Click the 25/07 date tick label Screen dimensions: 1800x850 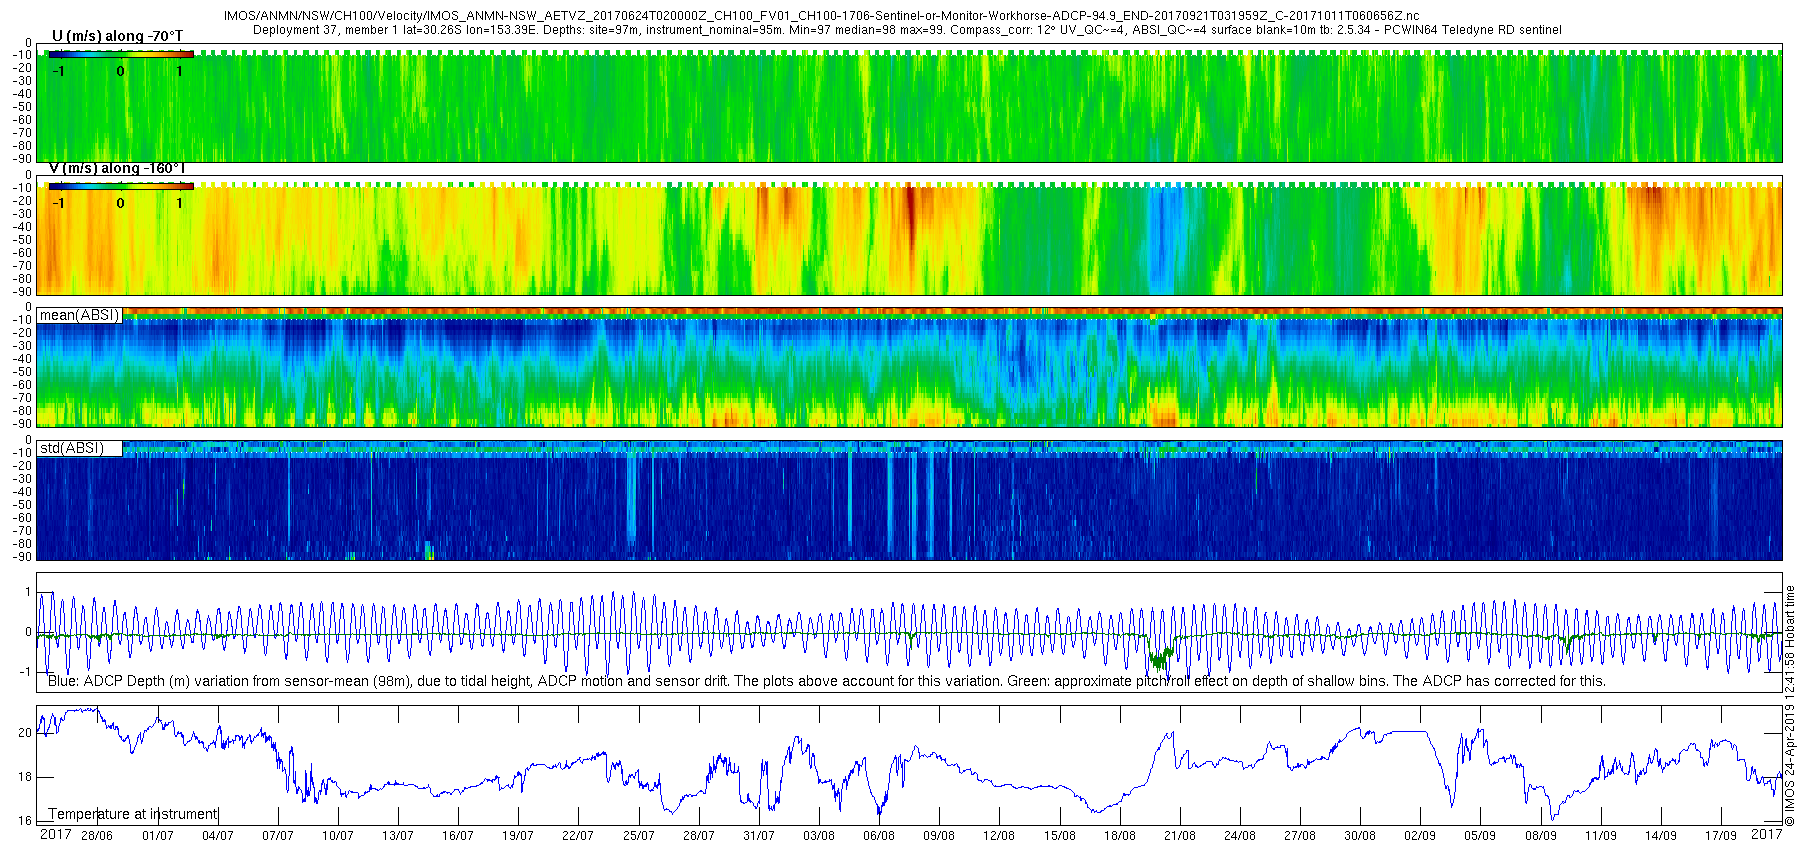638,836
